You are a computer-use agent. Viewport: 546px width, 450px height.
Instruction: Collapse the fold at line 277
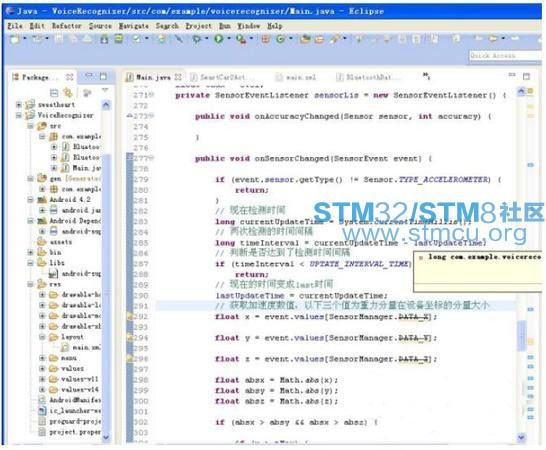coord(152,158)
